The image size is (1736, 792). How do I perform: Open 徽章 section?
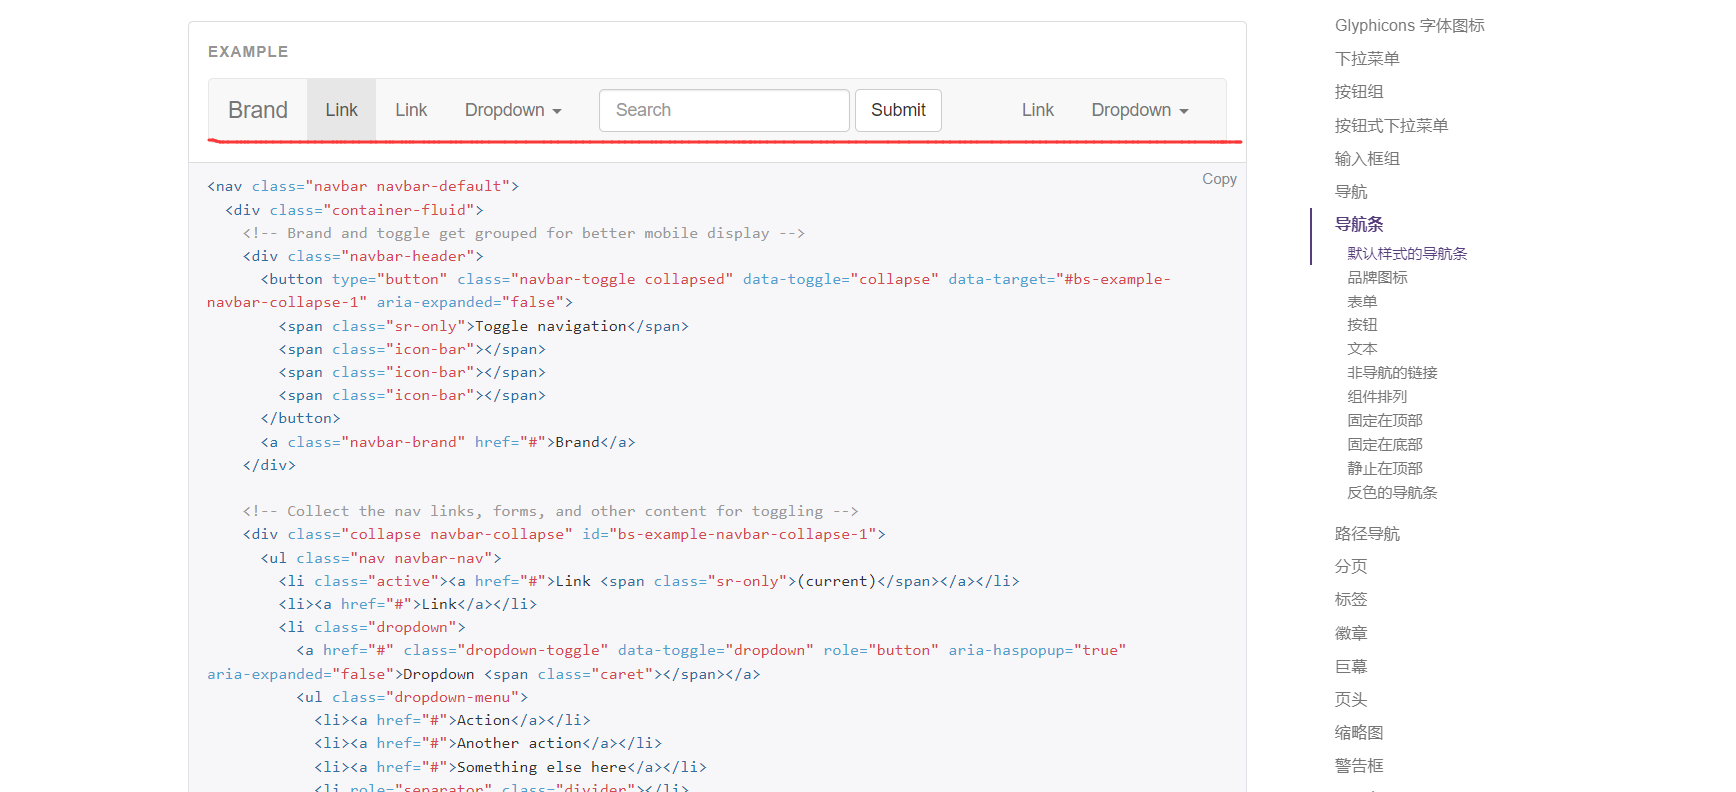point(1351,634)
